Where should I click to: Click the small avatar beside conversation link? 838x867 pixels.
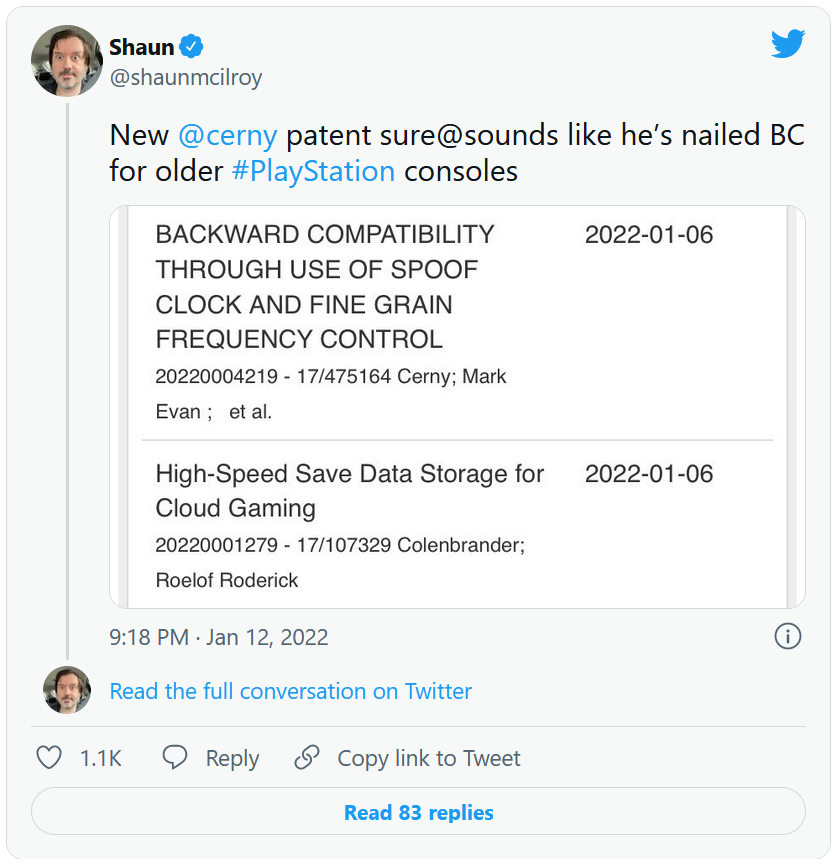(67, 691)
